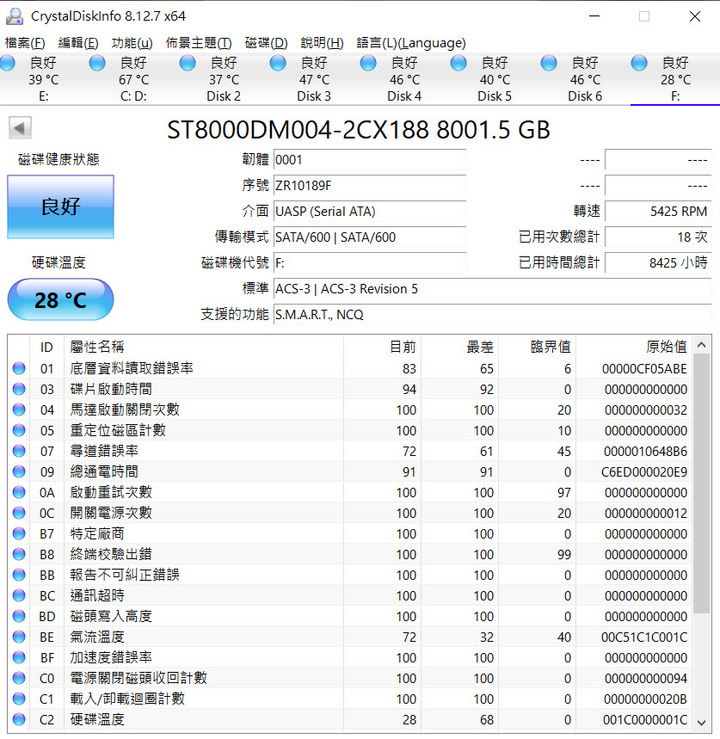
Task: Click the standard field ACS-3 | ACS-3 Revision 5
Action: coord(492,288)
